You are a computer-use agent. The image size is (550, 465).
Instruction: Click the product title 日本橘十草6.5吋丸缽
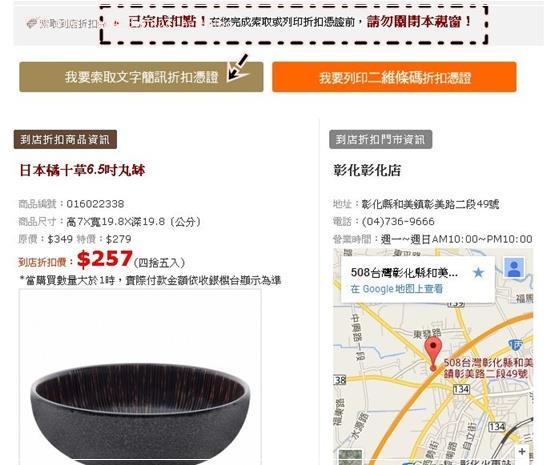pos(82,170)
